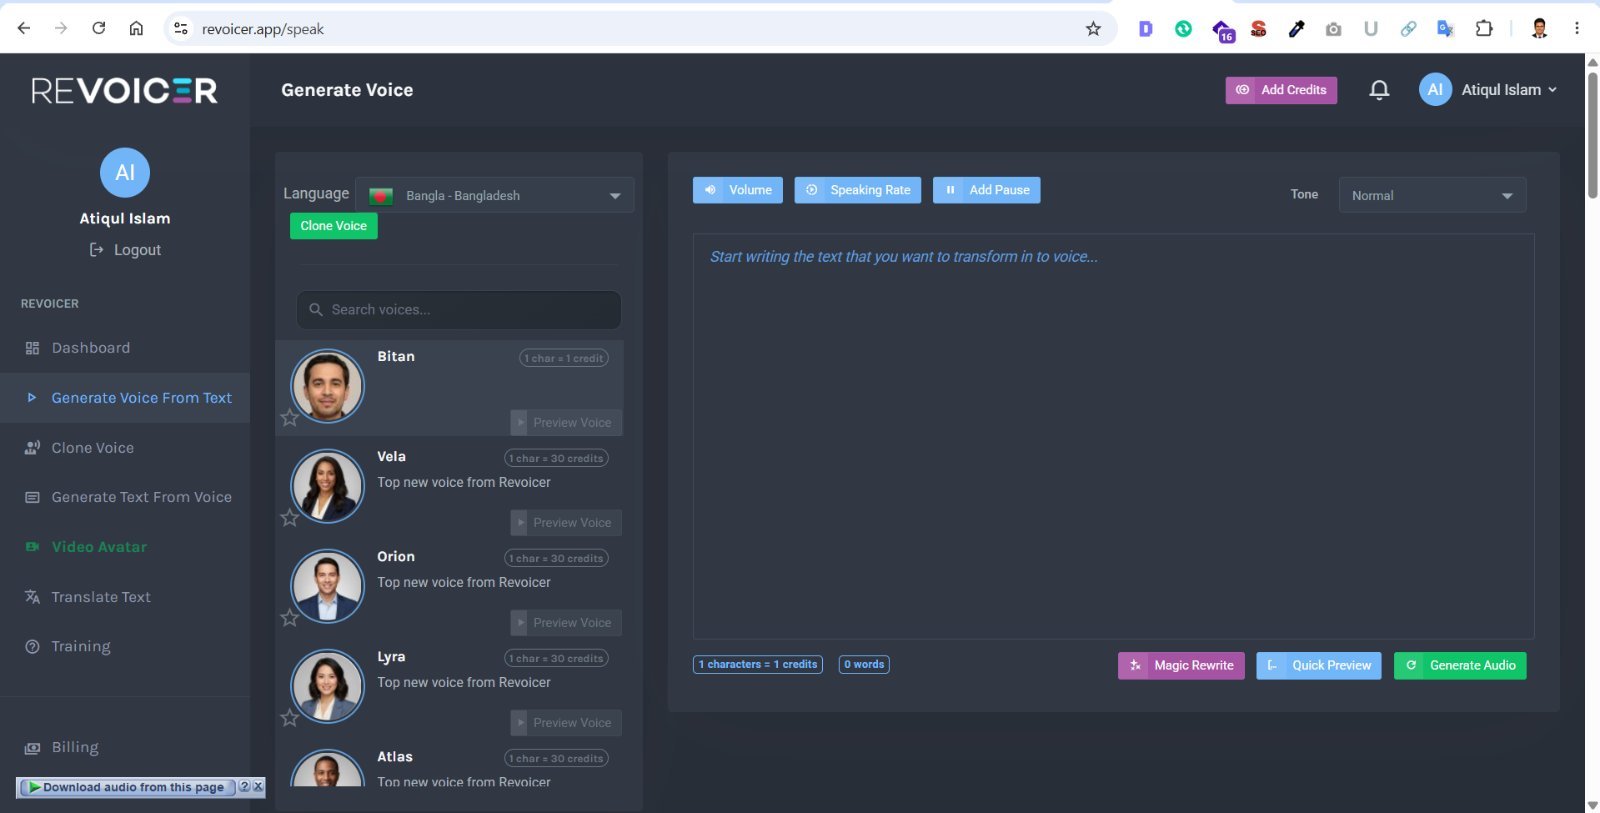This screenshot has height=813, width=1600.
Task: Reload the page with browser refresh icon
Action: tap(98, 28)
